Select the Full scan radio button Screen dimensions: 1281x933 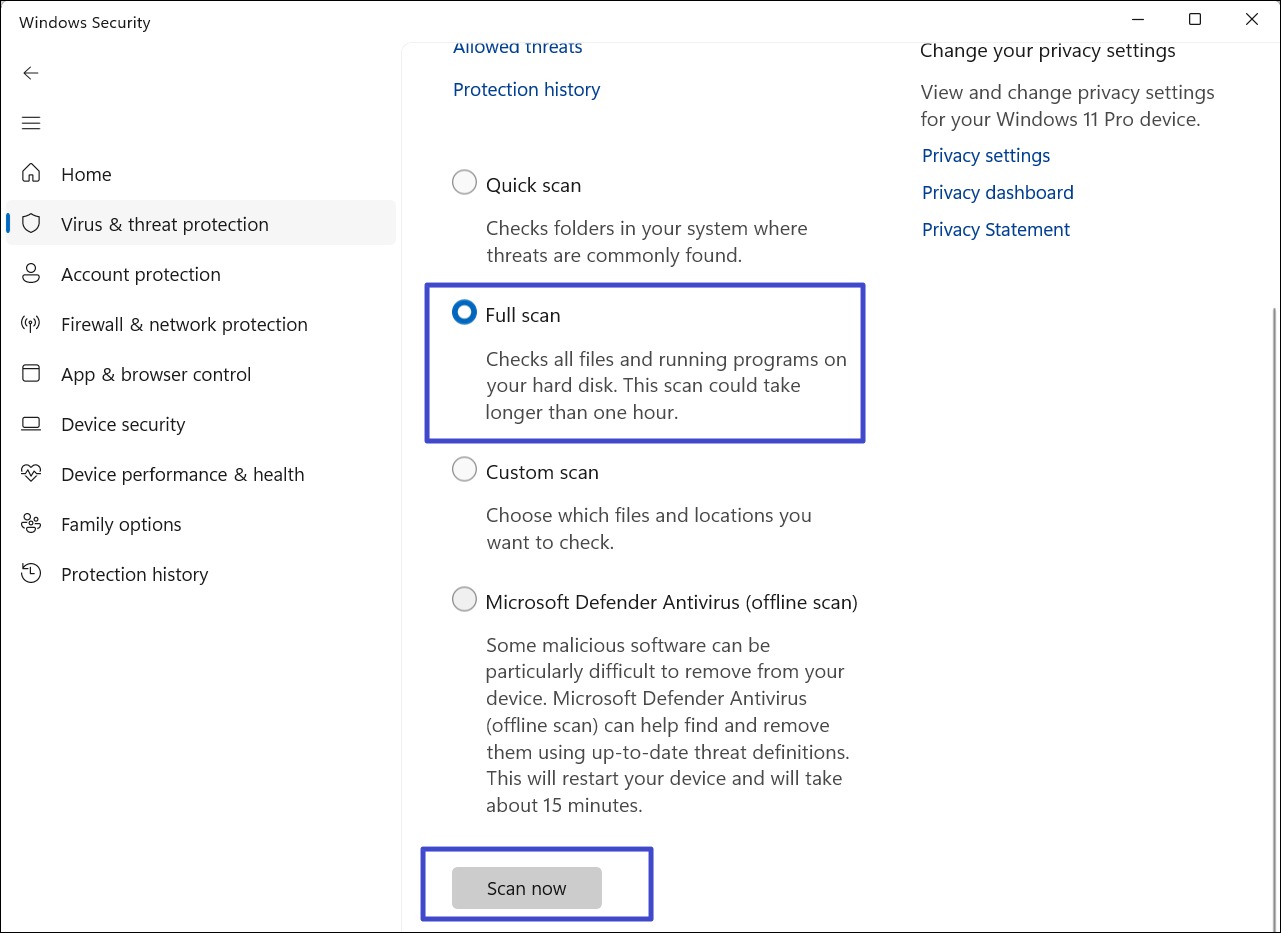point(464,313)
